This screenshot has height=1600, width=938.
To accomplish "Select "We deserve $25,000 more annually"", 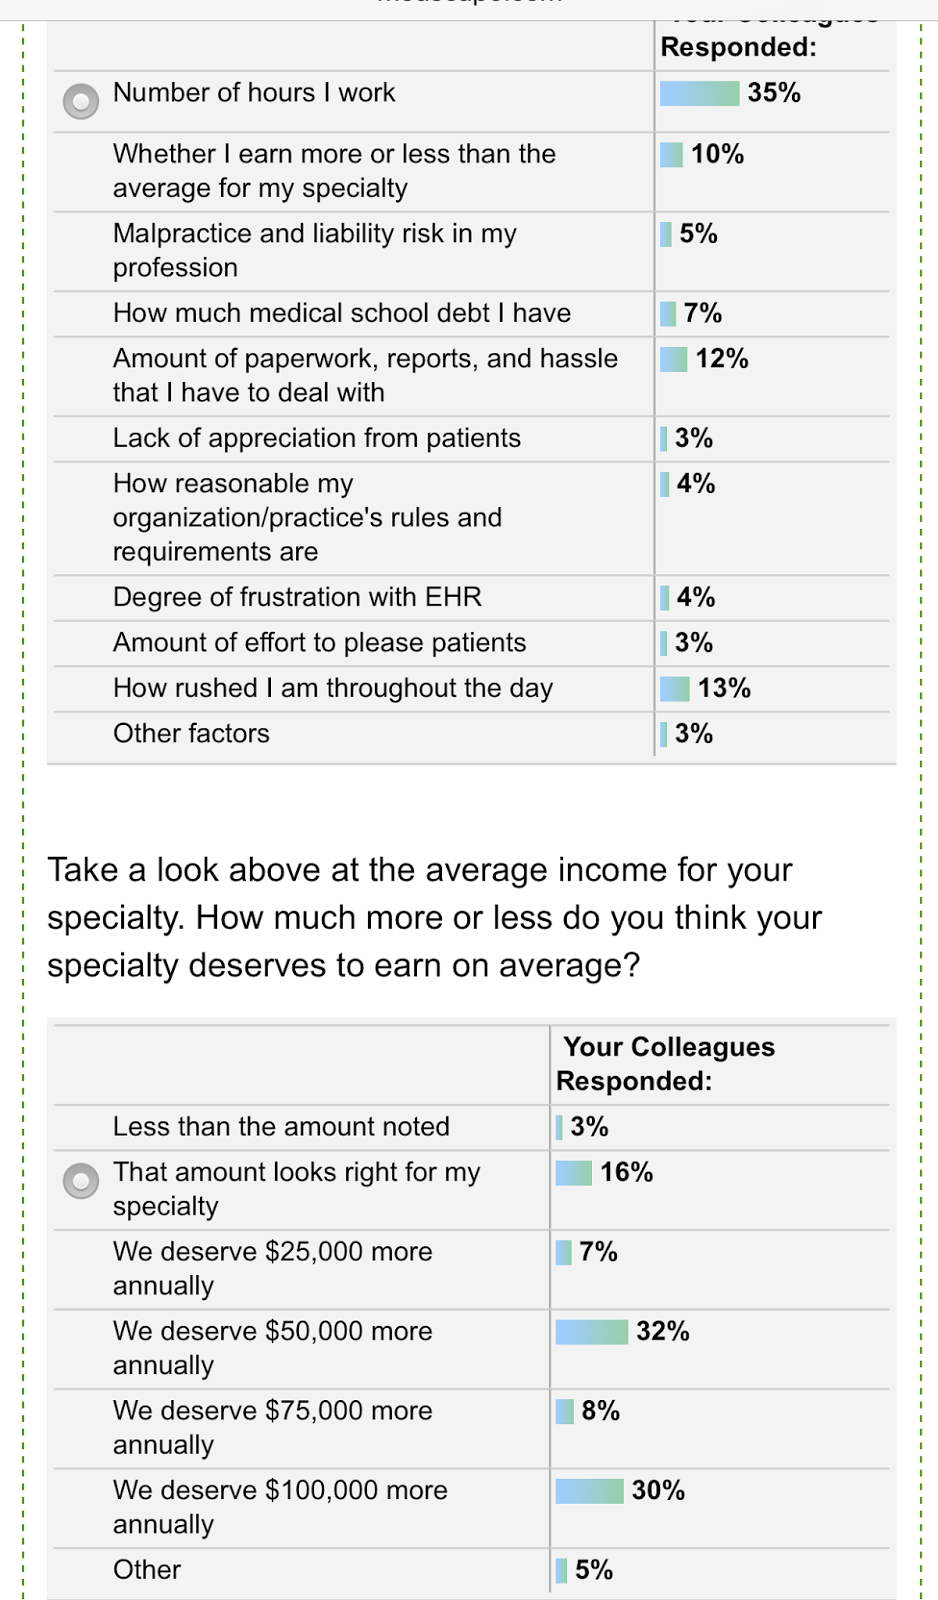I will click(272, 1268).
